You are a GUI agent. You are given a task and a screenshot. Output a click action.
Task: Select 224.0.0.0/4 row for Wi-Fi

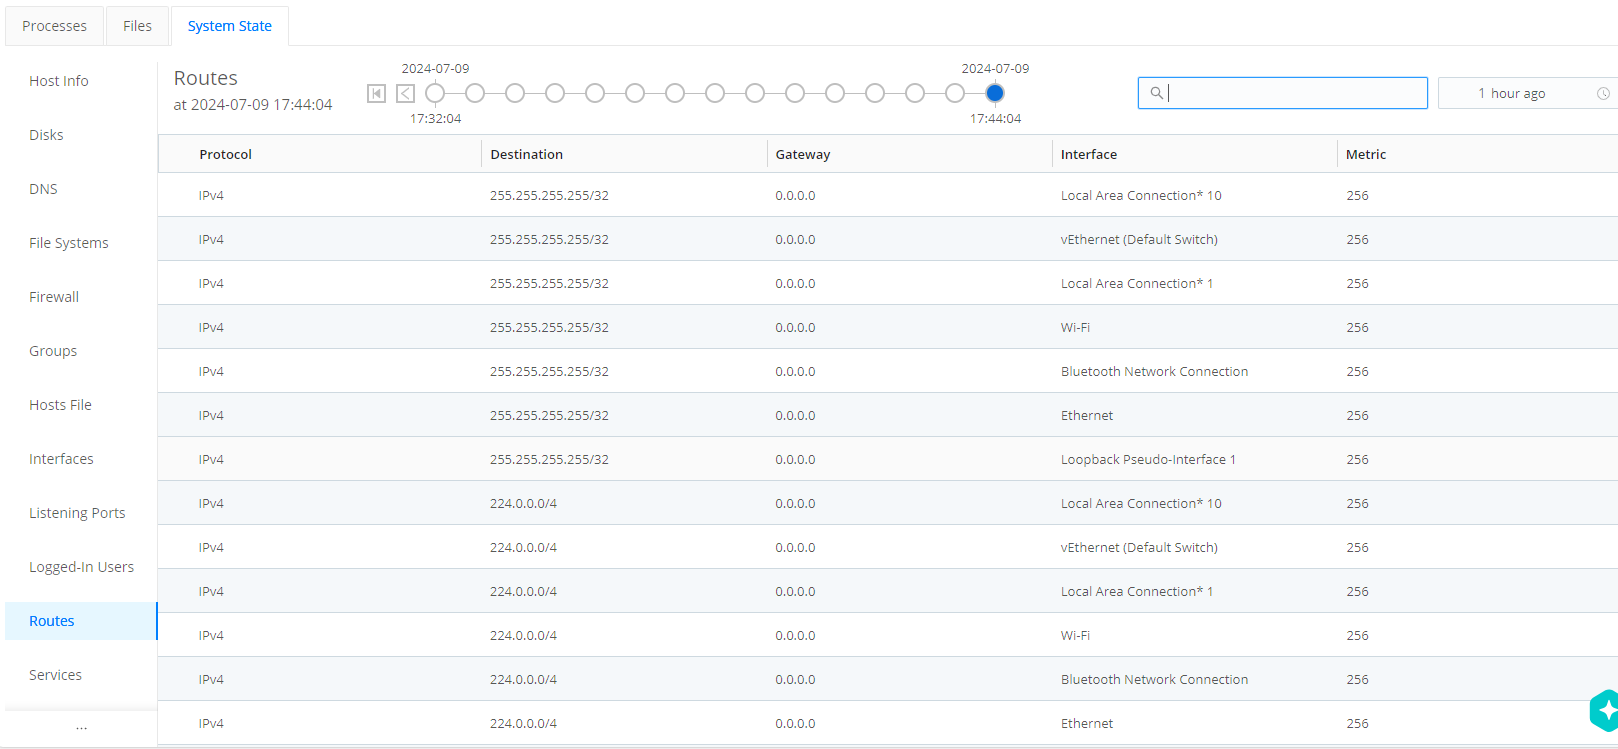(x=888, y=635)
